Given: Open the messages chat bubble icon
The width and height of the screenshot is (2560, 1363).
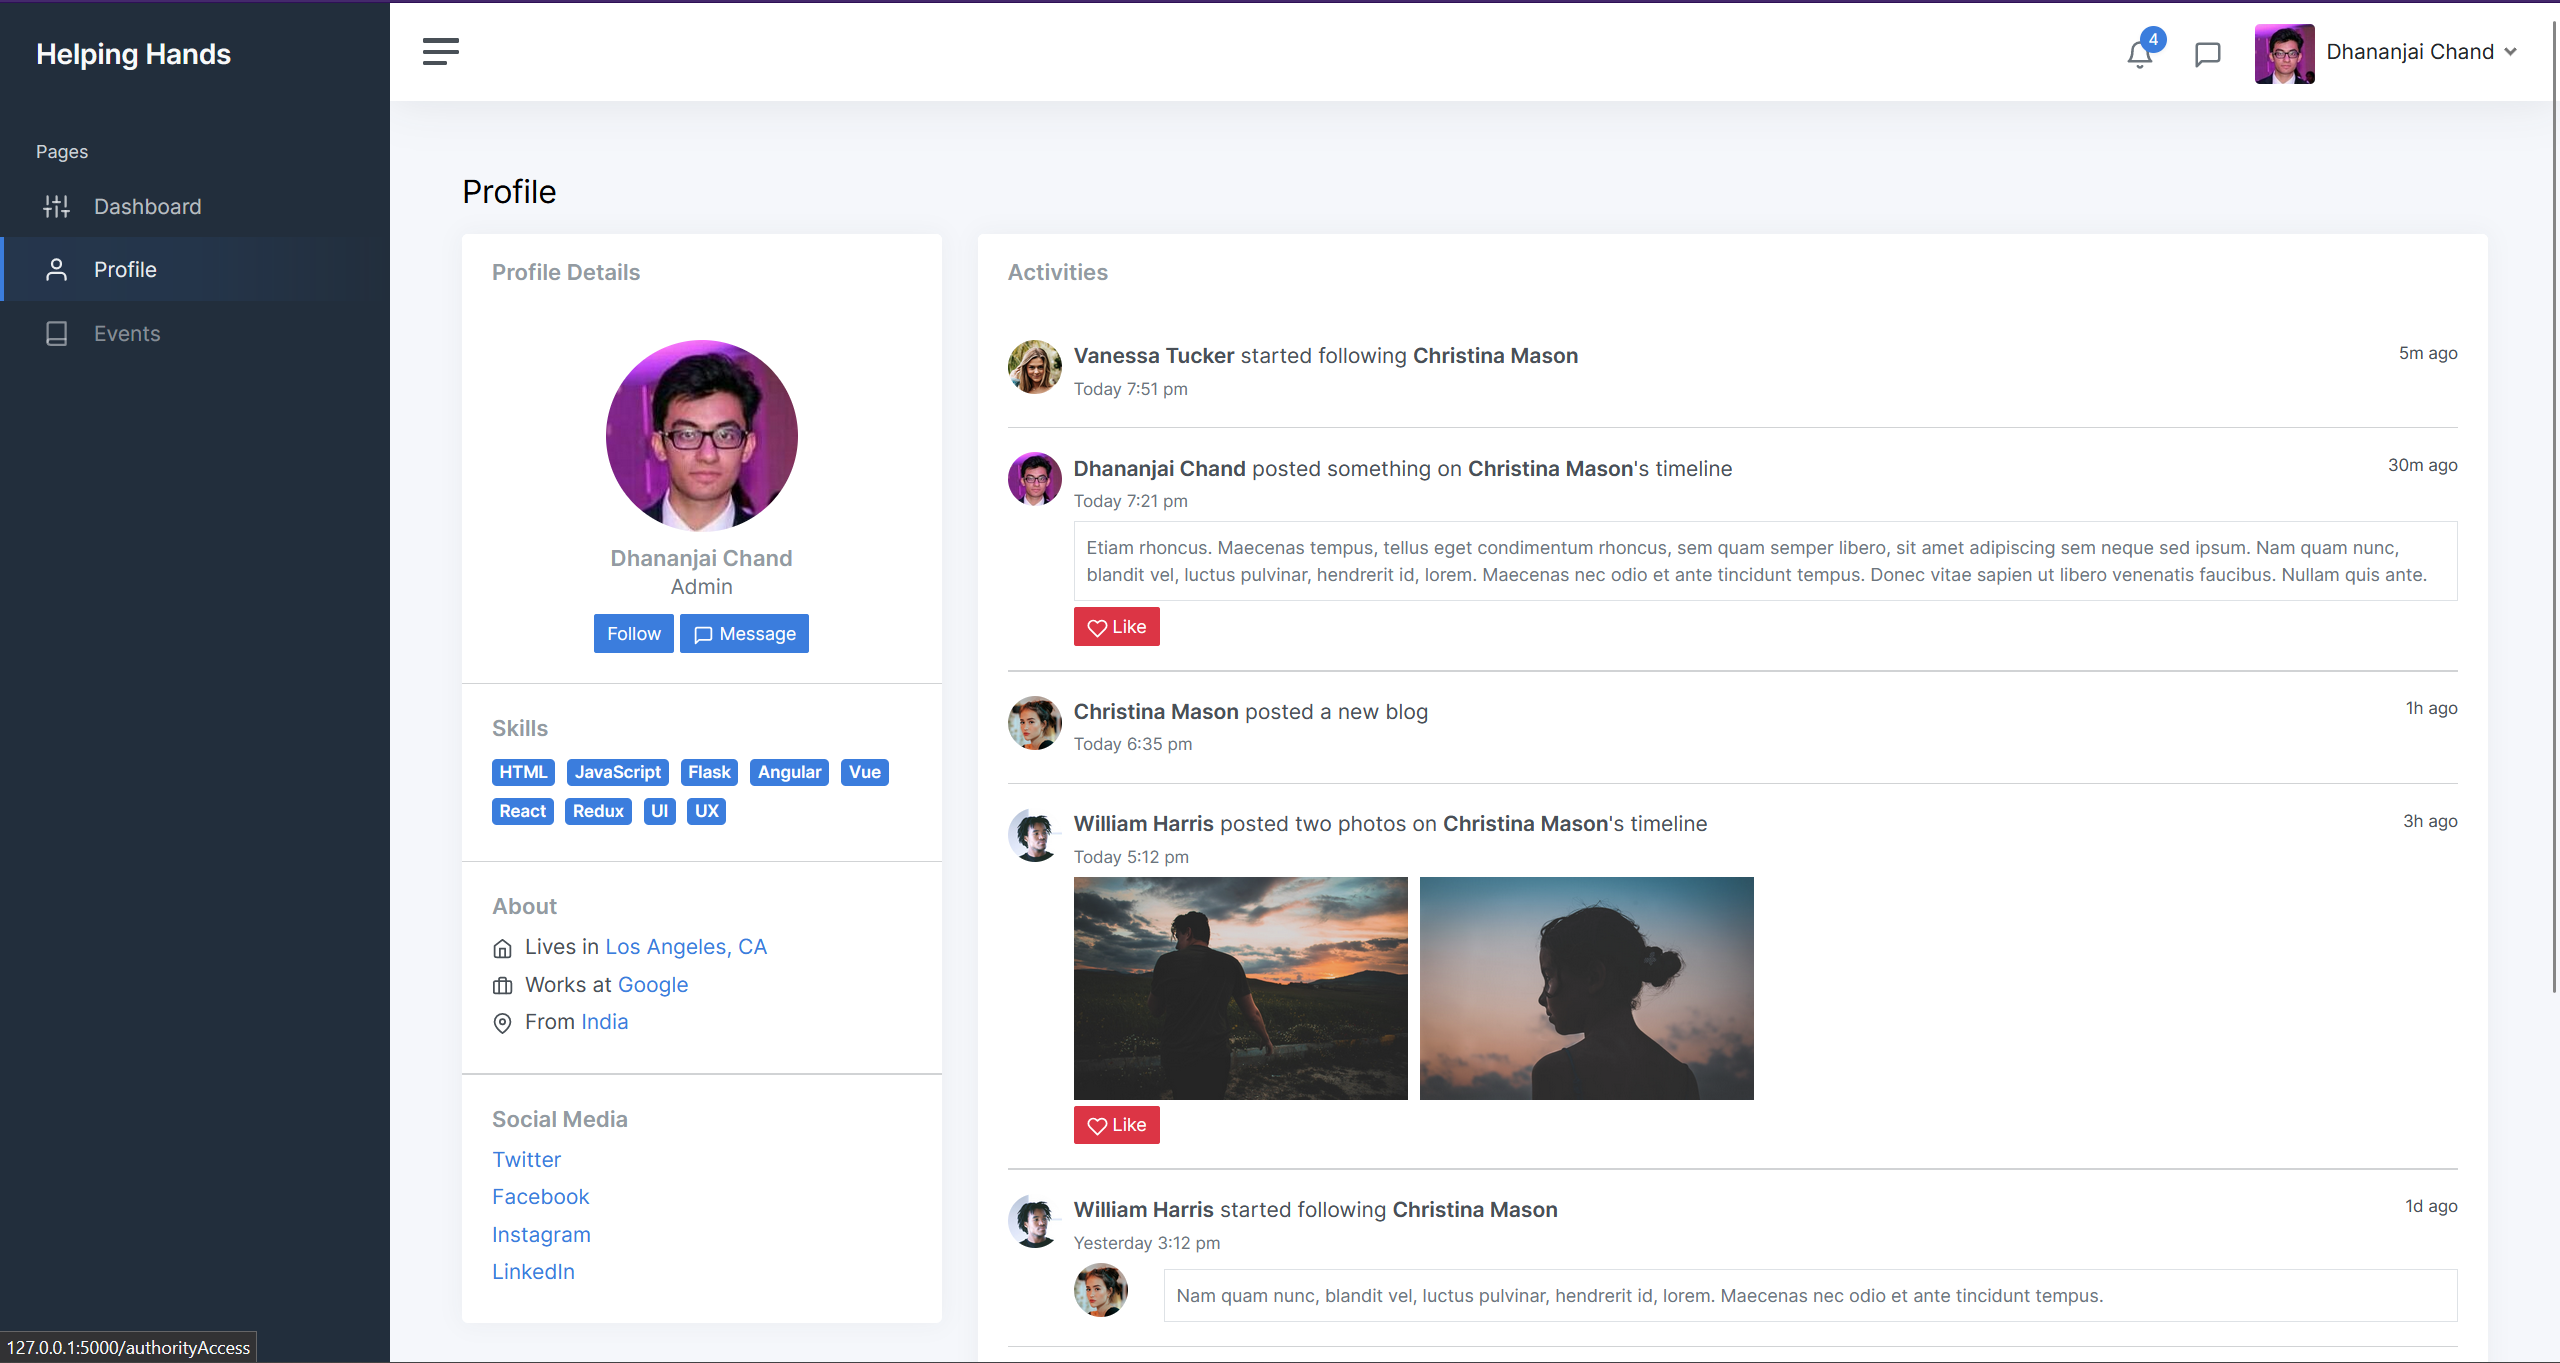Looking at the screenshot, I should 2207,54.
